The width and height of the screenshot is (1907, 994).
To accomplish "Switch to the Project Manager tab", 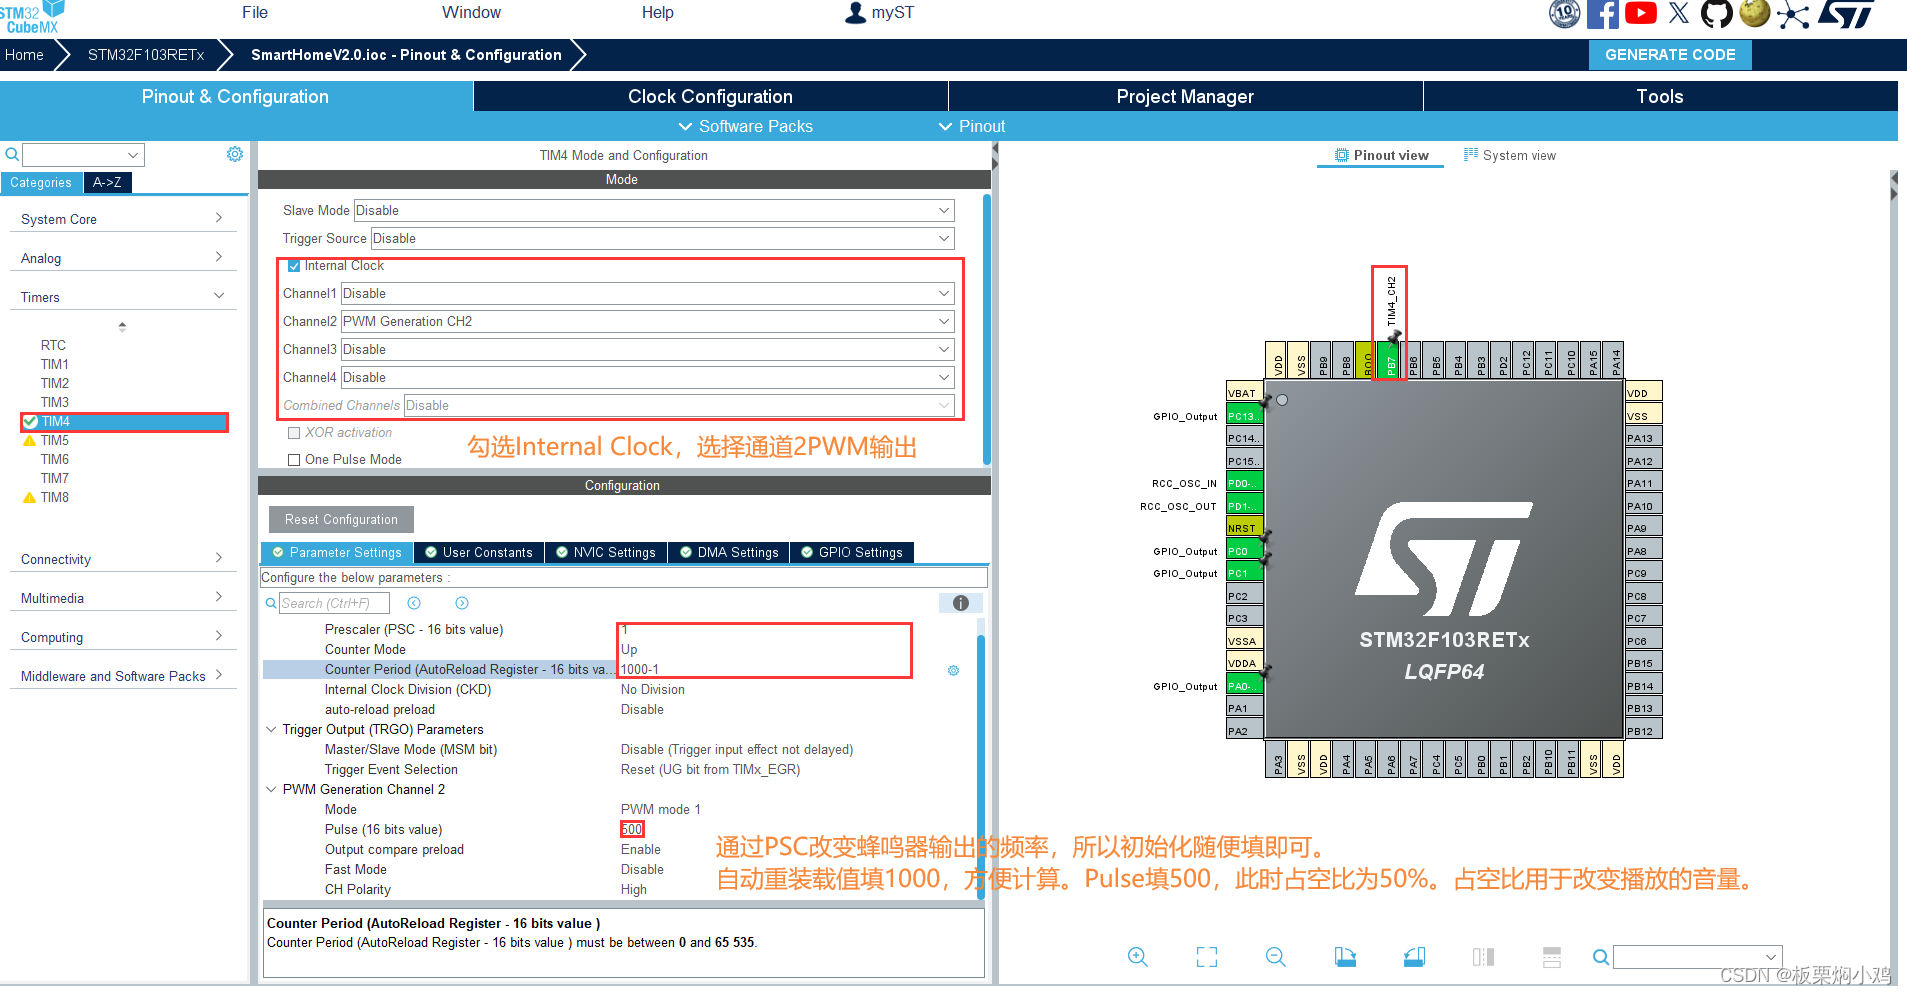I will 1185,96.
